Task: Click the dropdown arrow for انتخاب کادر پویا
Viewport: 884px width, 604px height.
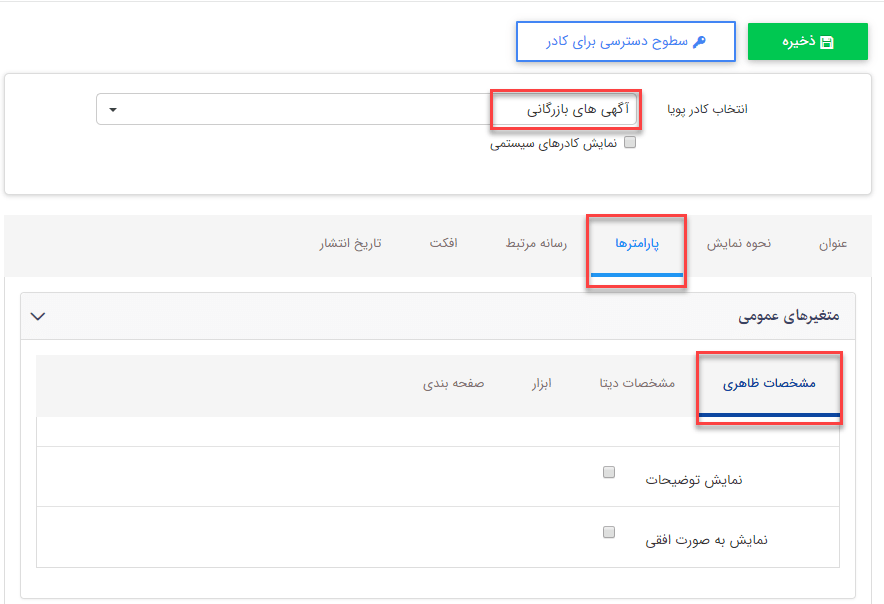Action: point(114,109)
